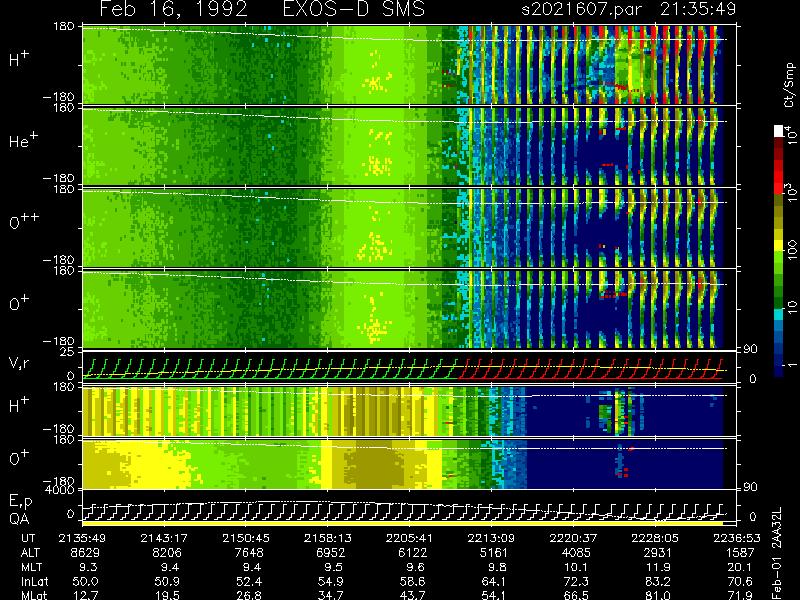Click the InLat value '52.4'
This screenshot has height=600, width=800.
[x=248, y=581]
